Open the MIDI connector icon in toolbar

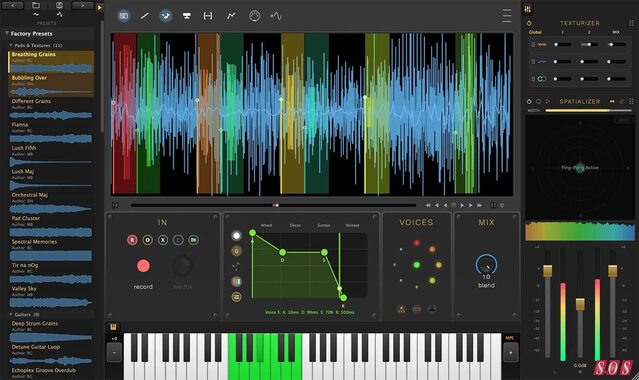coord(254,16)
